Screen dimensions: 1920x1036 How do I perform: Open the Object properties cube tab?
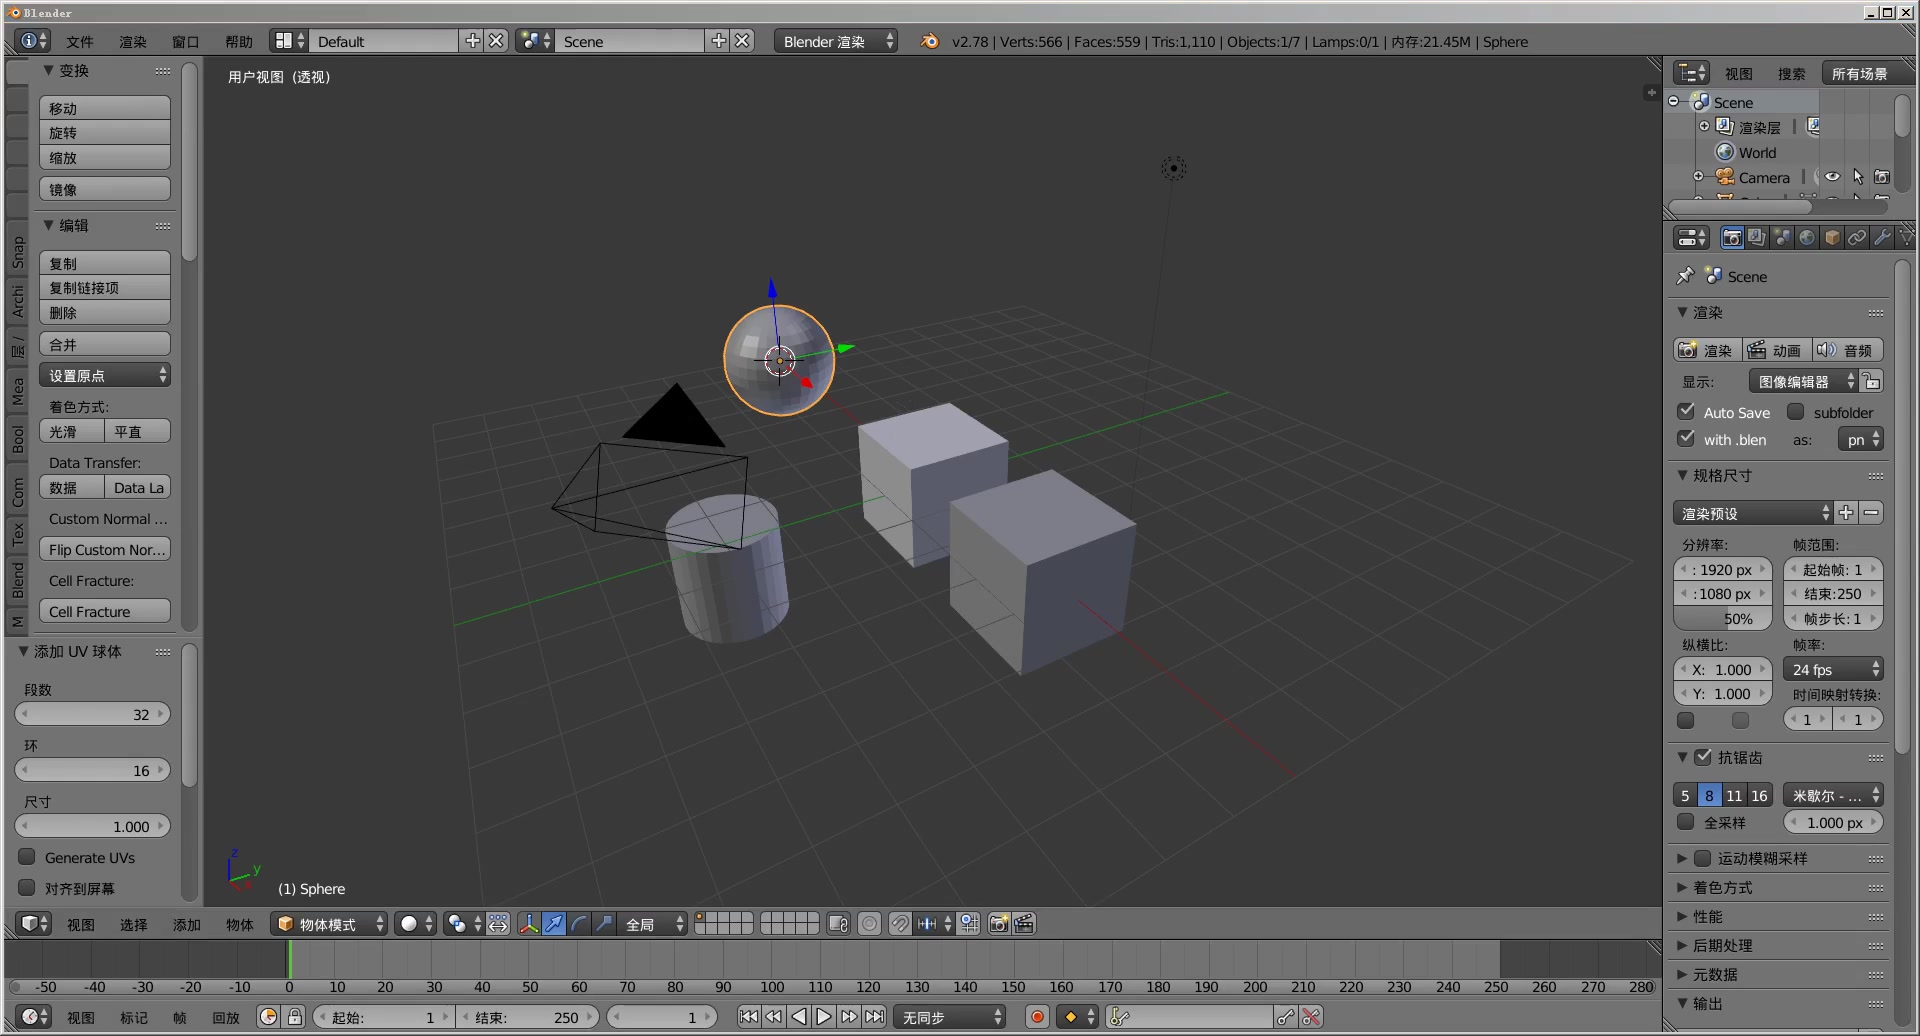1831,237
